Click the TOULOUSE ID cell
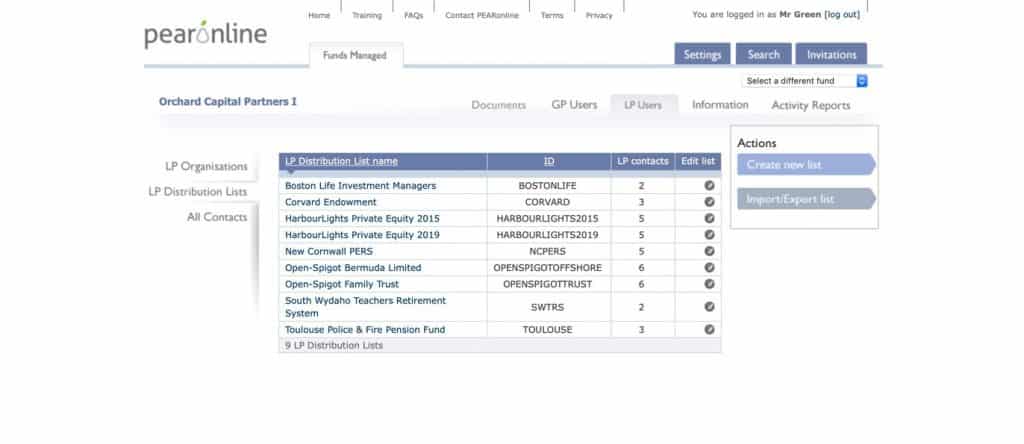The width and height of the screenshot is (1024, 444). pyautogui.click(x=547, y=329)
